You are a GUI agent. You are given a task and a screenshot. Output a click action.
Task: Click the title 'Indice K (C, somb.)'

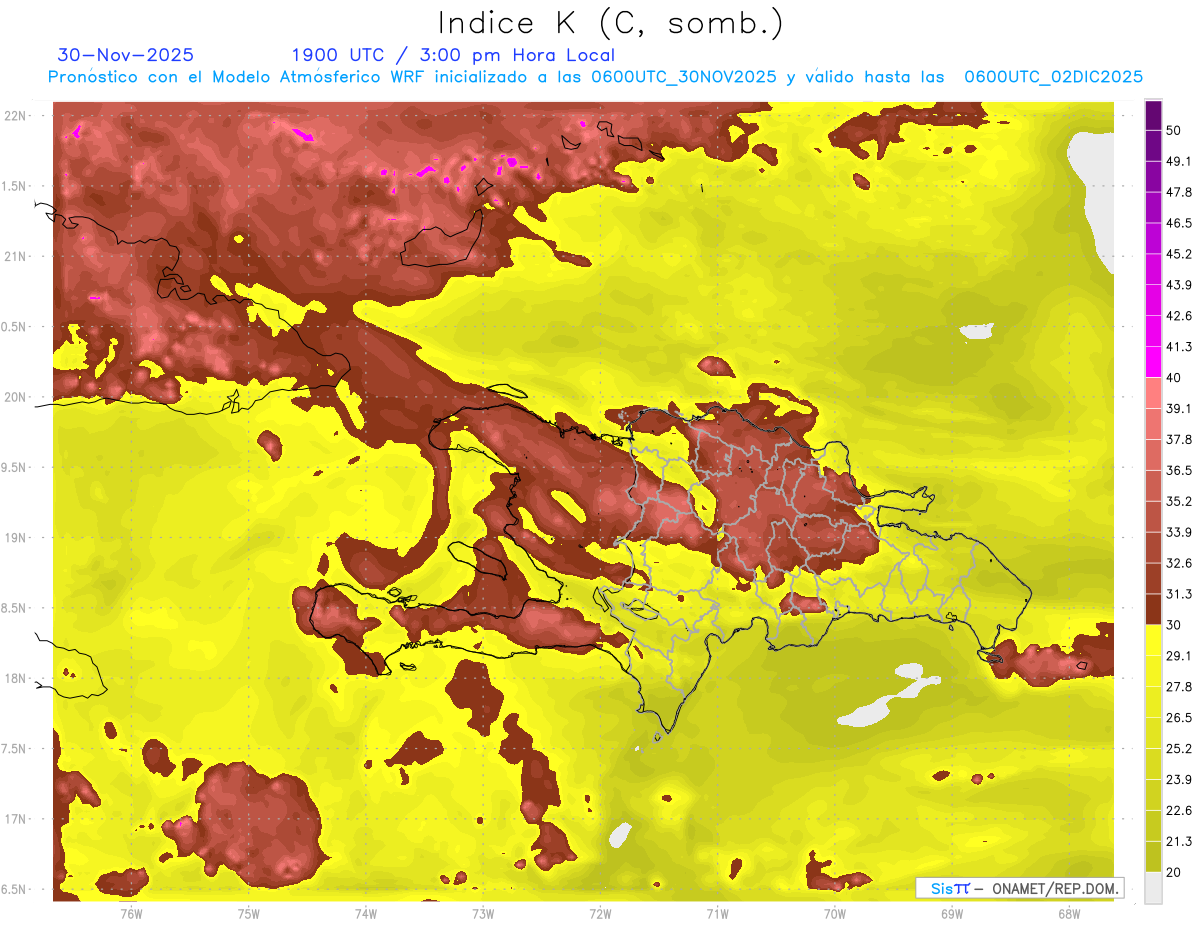(x=610, y=22)
